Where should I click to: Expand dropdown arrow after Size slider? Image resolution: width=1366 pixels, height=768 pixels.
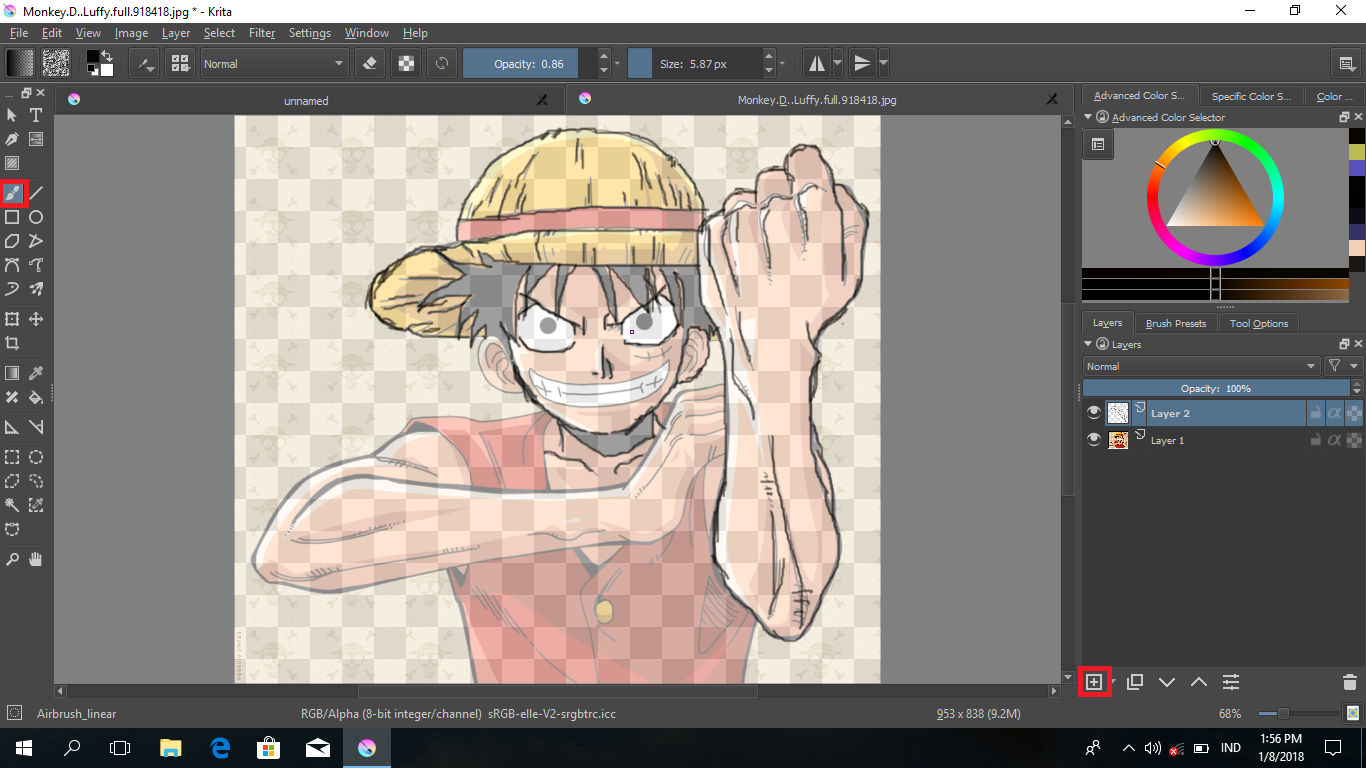pos(781,63)
